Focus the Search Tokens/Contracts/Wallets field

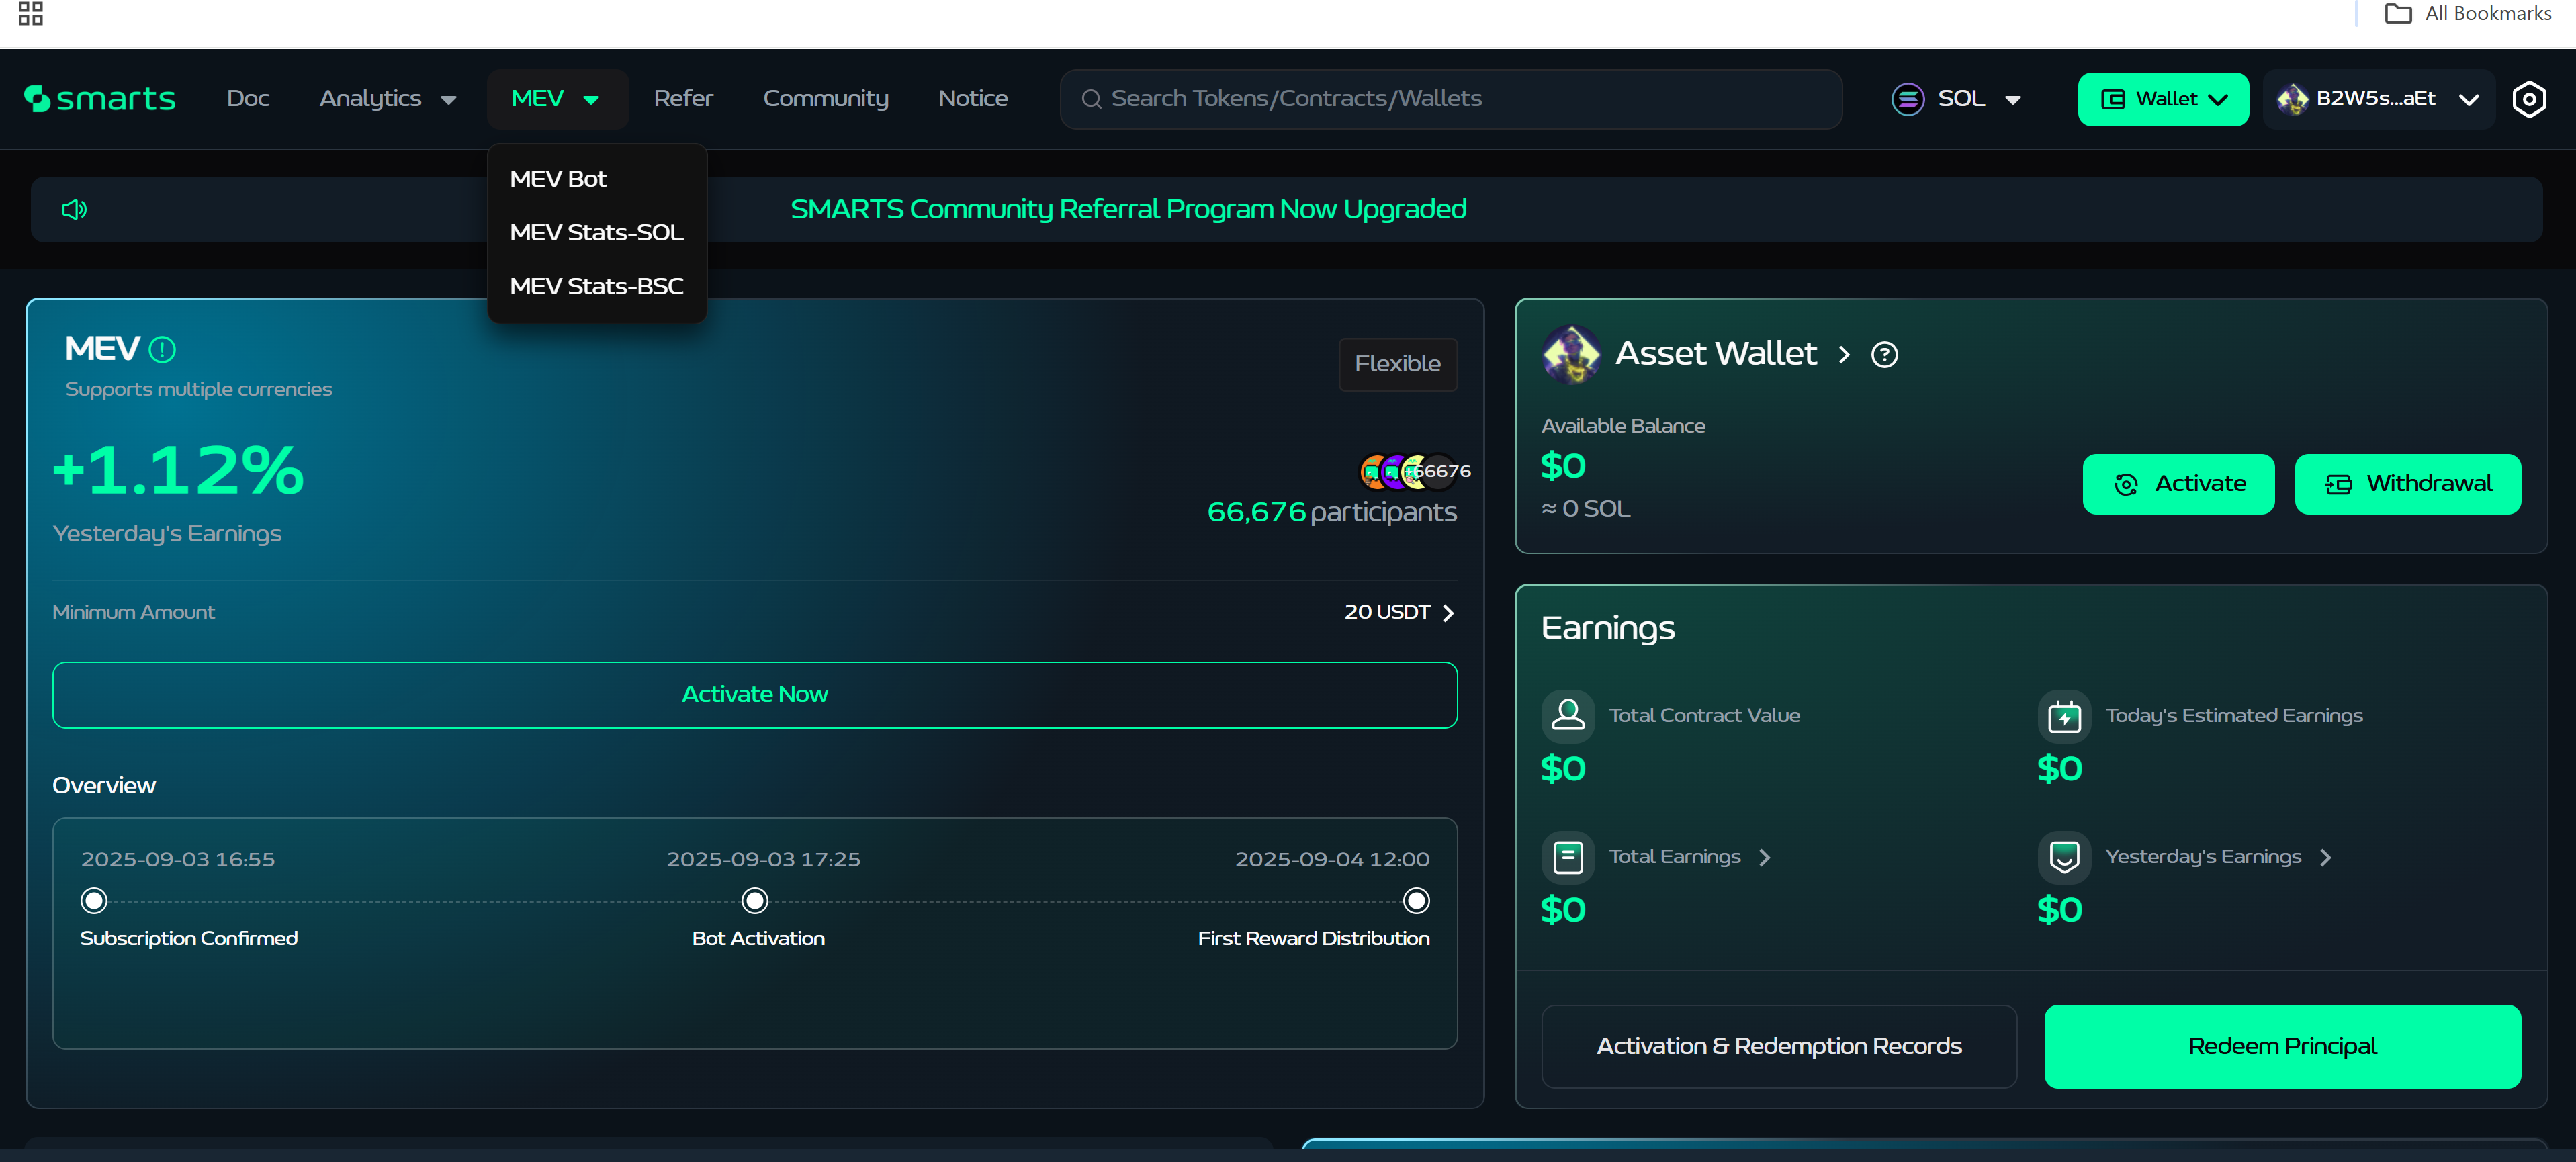tap(1450, 99)
